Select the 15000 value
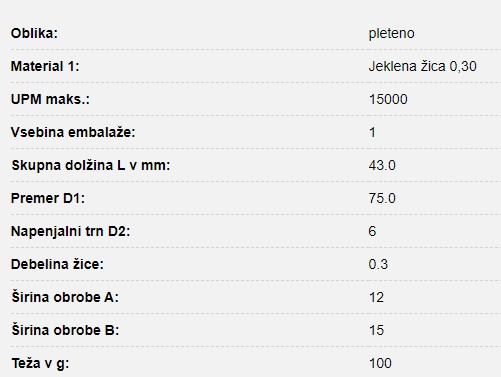501x377 pixels. click(388, 99)
